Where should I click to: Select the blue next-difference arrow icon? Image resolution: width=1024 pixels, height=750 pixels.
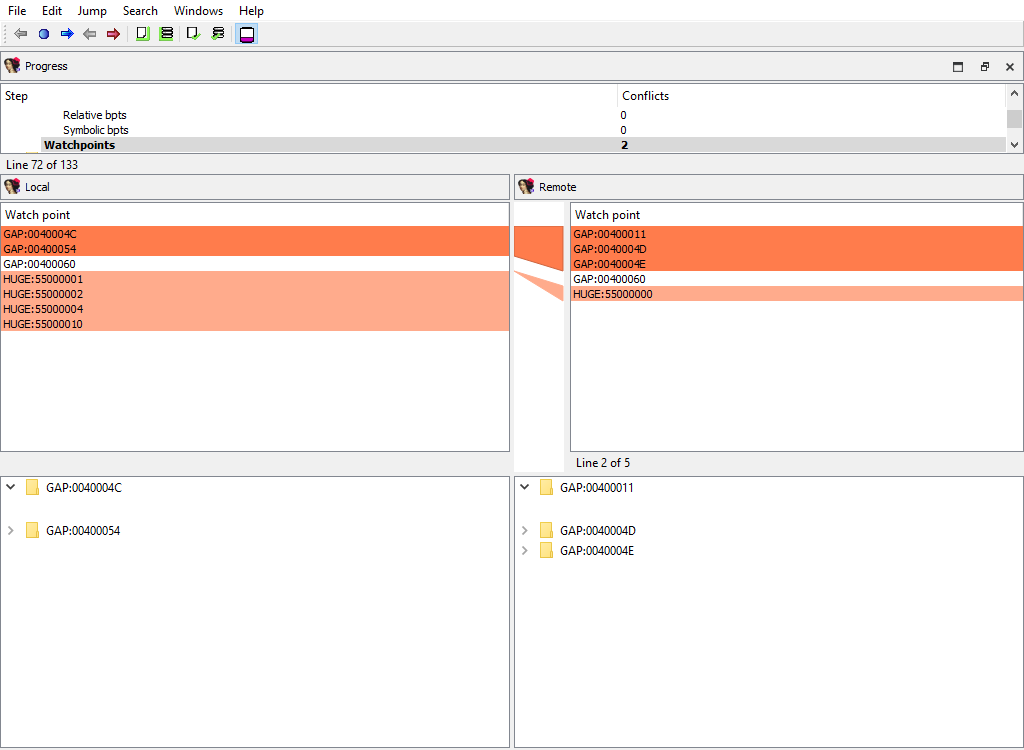pyautogui.click(x=67, y=33)
